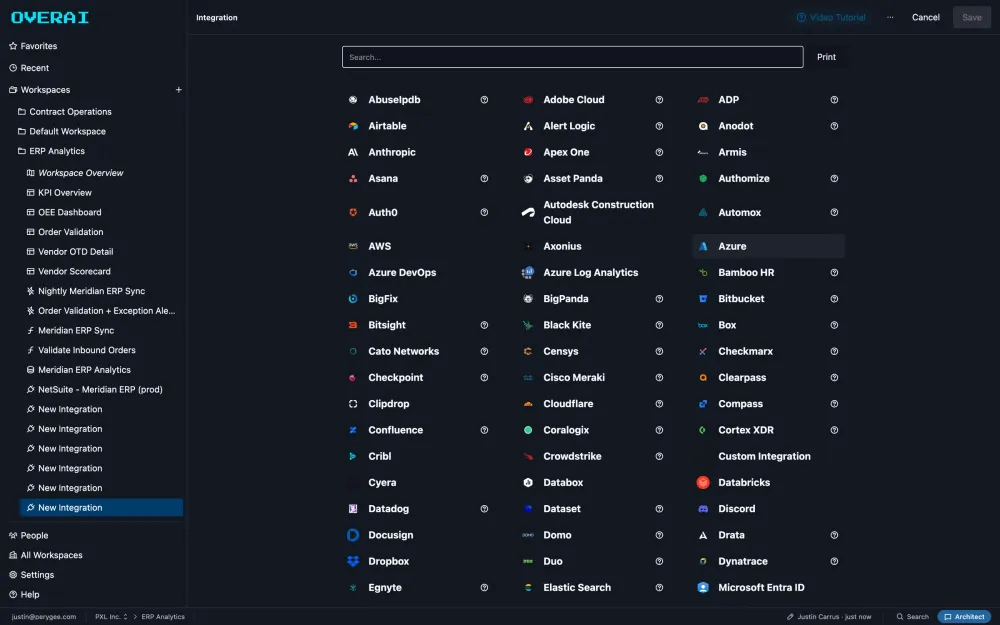
Task: Click the Discord logo icon
Action: point(703,509)
